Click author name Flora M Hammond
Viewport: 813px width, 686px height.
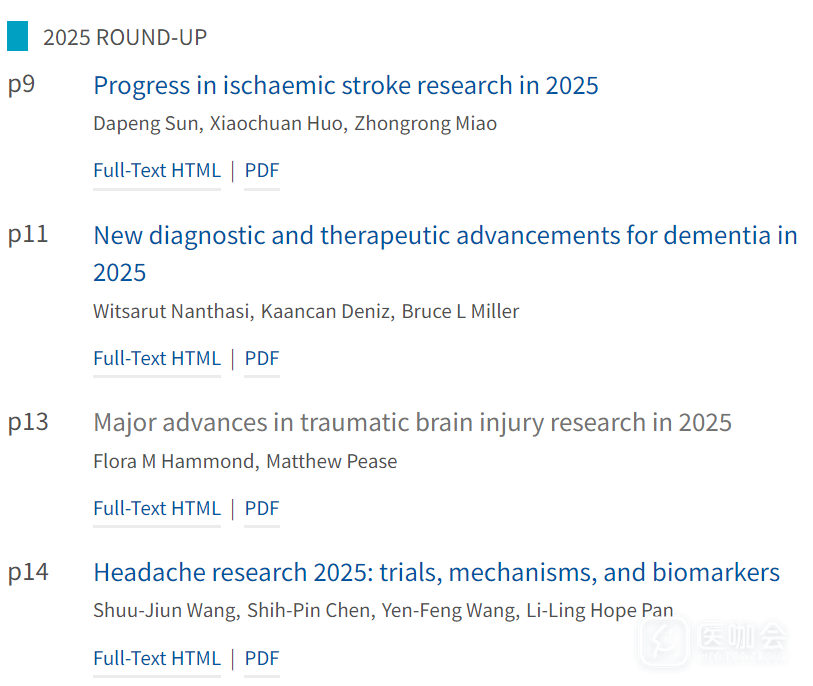tap(173, 461)
